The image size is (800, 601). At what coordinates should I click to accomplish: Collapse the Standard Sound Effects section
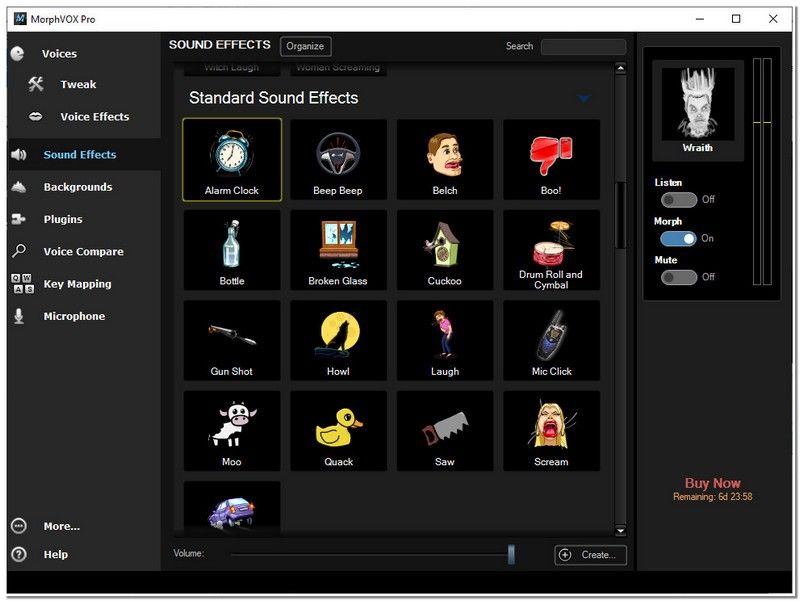click(x=584, y=98)
